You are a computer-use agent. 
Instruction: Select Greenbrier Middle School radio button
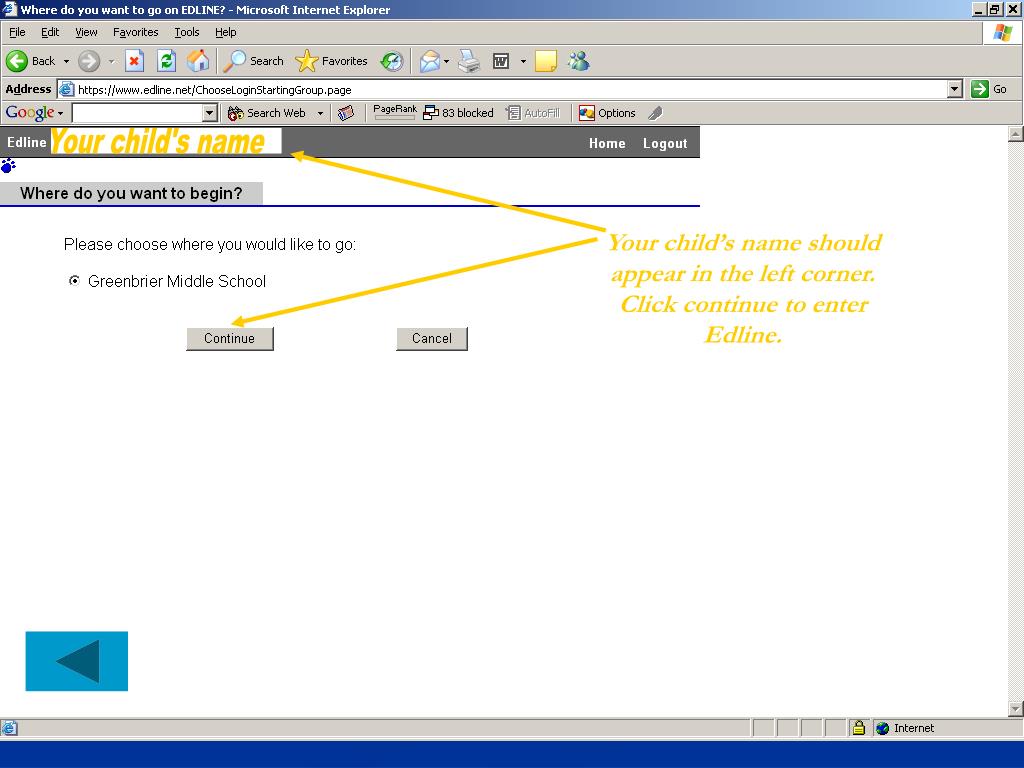coord(74,281)
